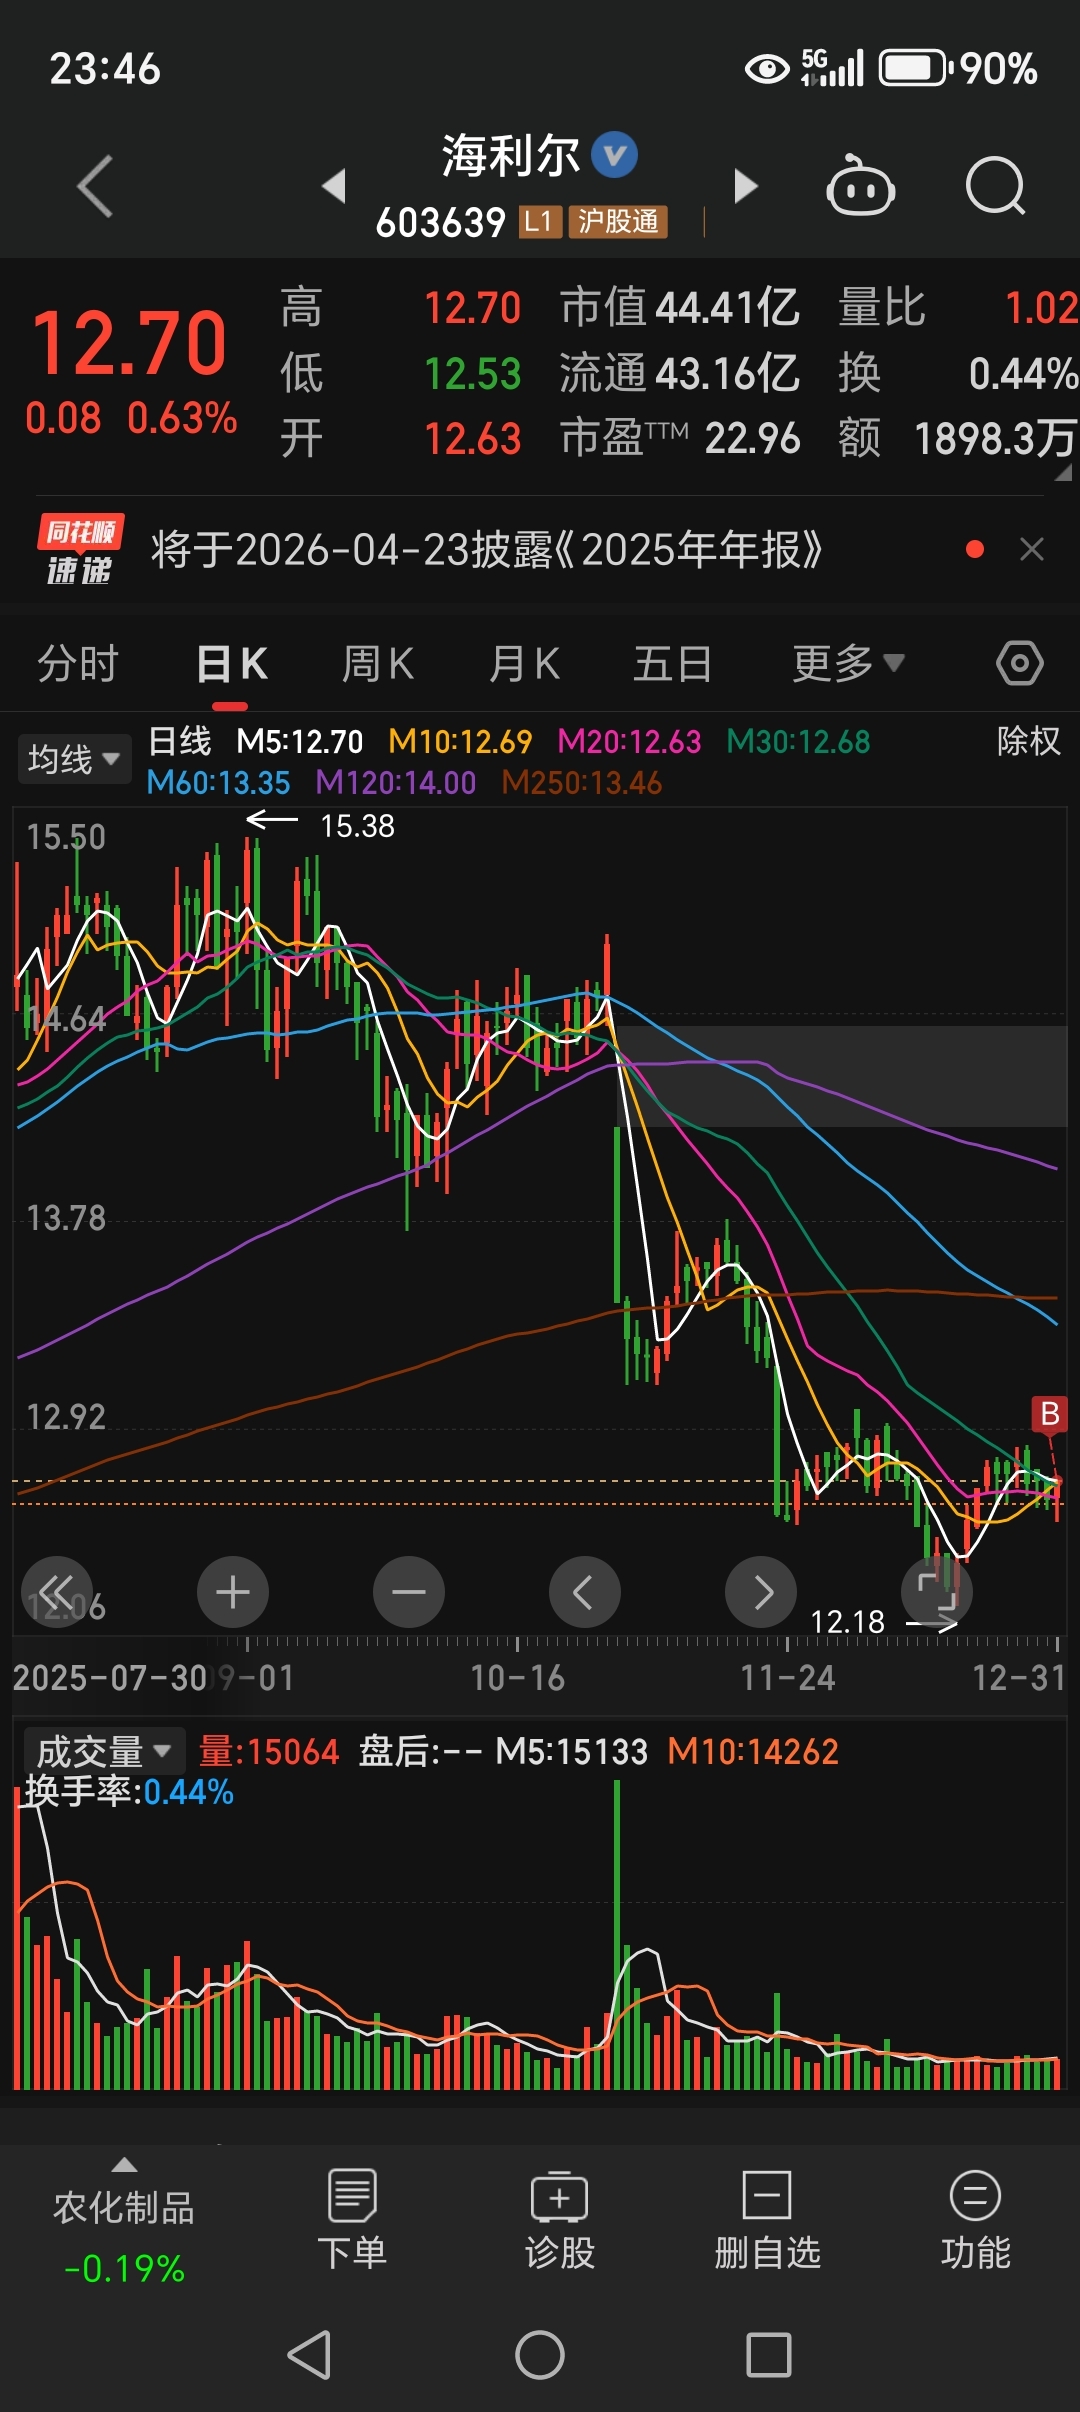Image resolution: width=1080 pixels, height=2412 pixels.
Task: Tap the red B buy marker
Action: (x=1050, y=1414)
